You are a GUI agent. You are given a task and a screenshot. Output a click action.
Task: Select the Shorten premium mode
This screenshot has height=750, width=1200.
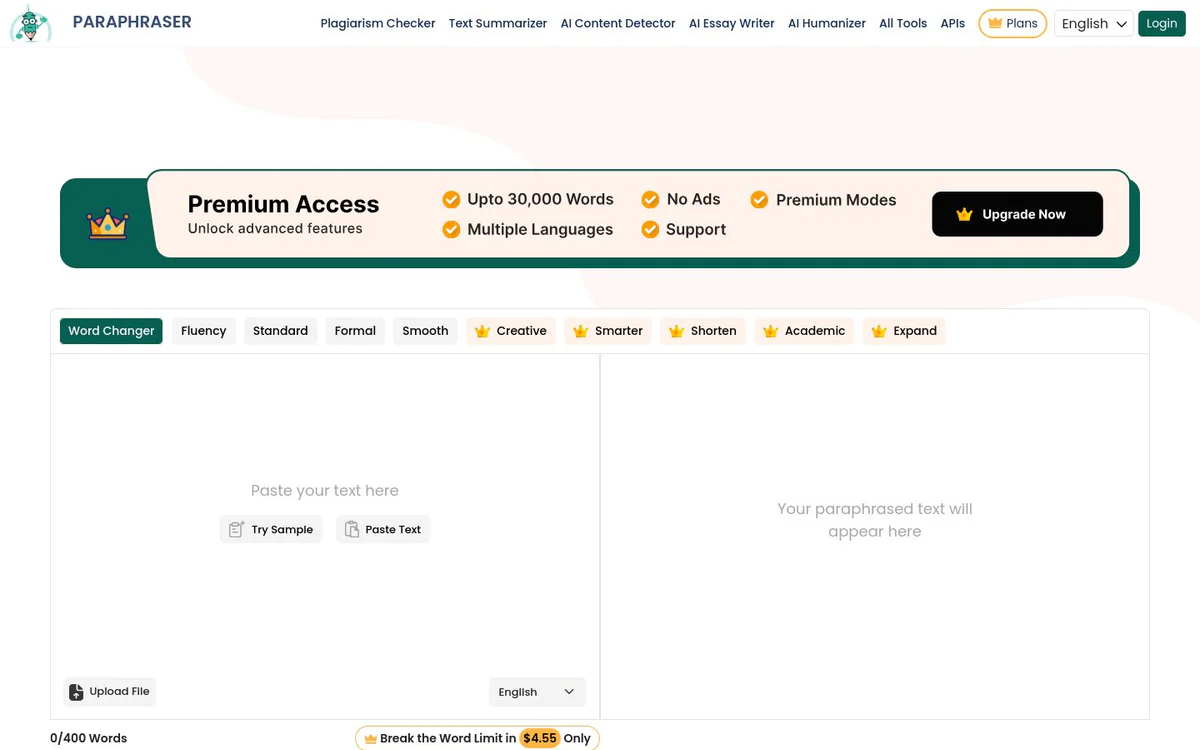702,331
